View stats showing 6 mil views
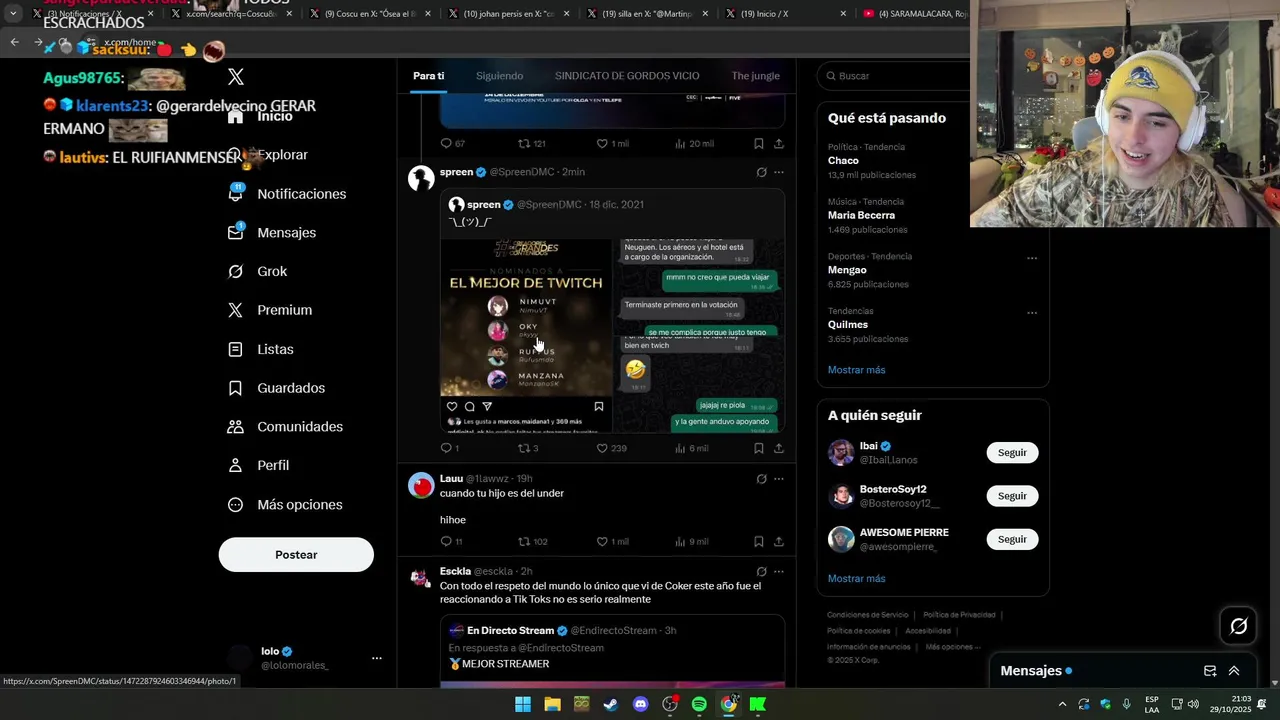The height and width of the screenshot is (720, 1280). 692,448
